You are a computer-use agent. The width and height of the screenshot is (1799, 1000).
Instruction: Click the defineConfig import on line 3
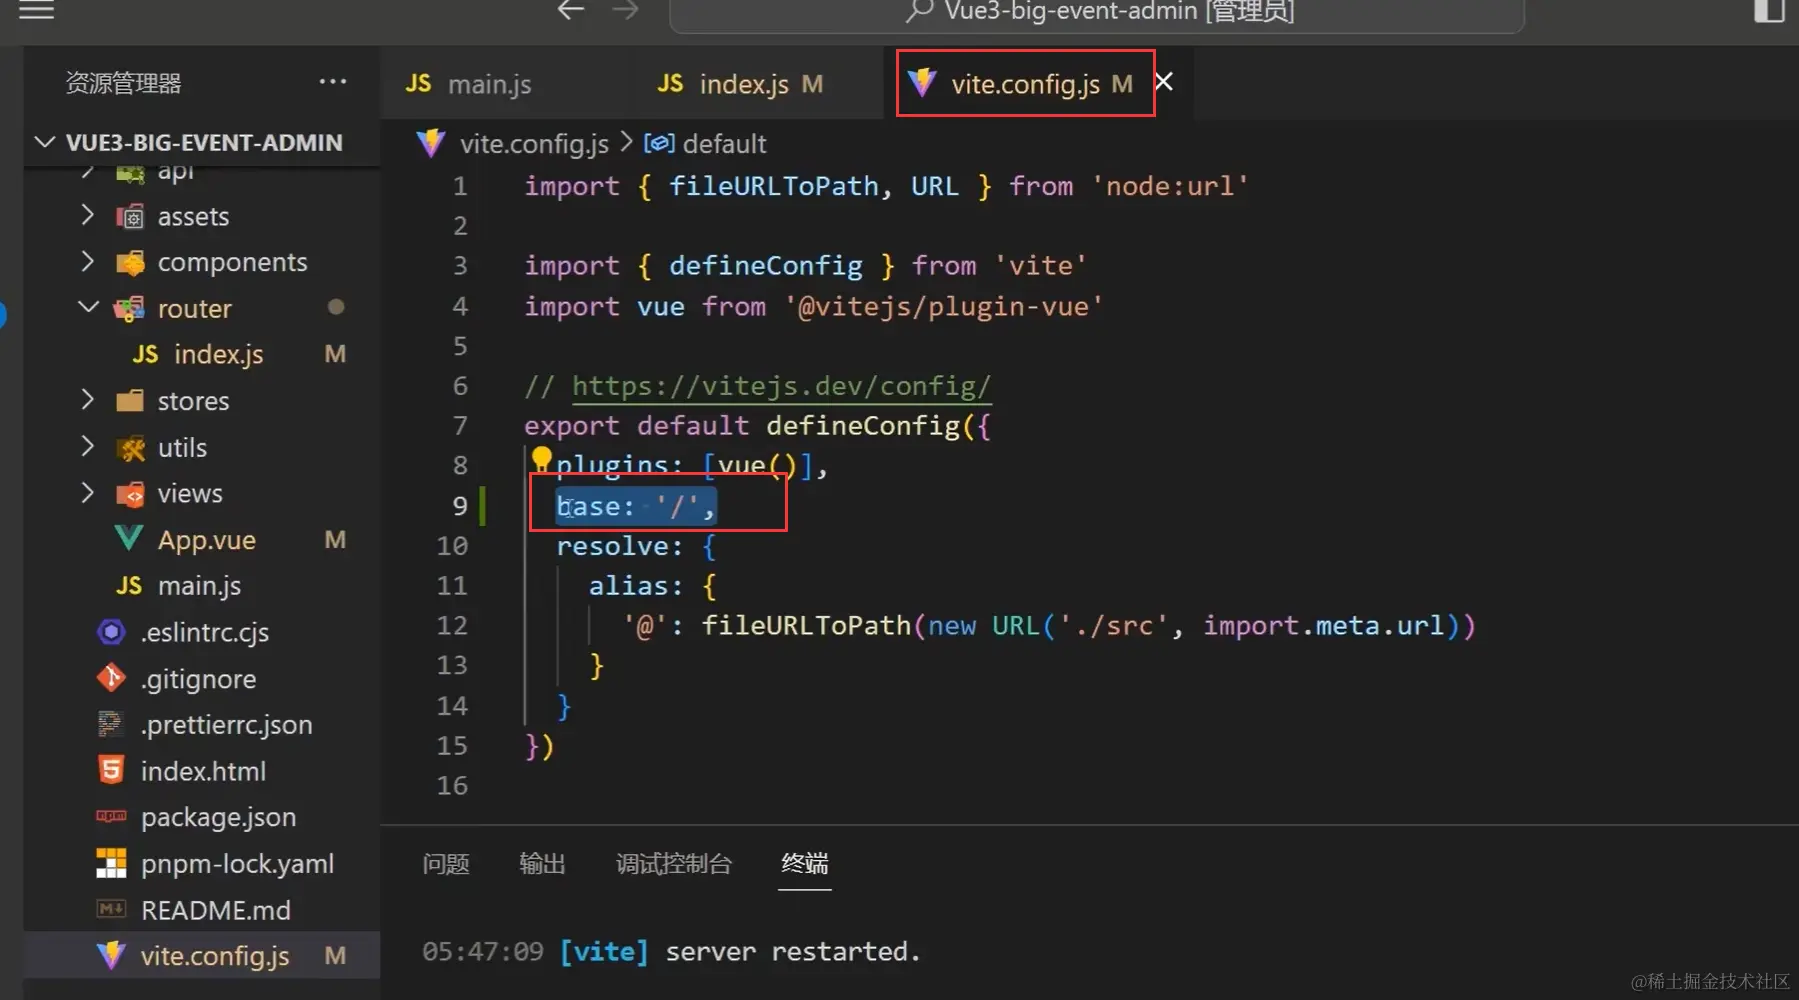(x=765, y=266)
